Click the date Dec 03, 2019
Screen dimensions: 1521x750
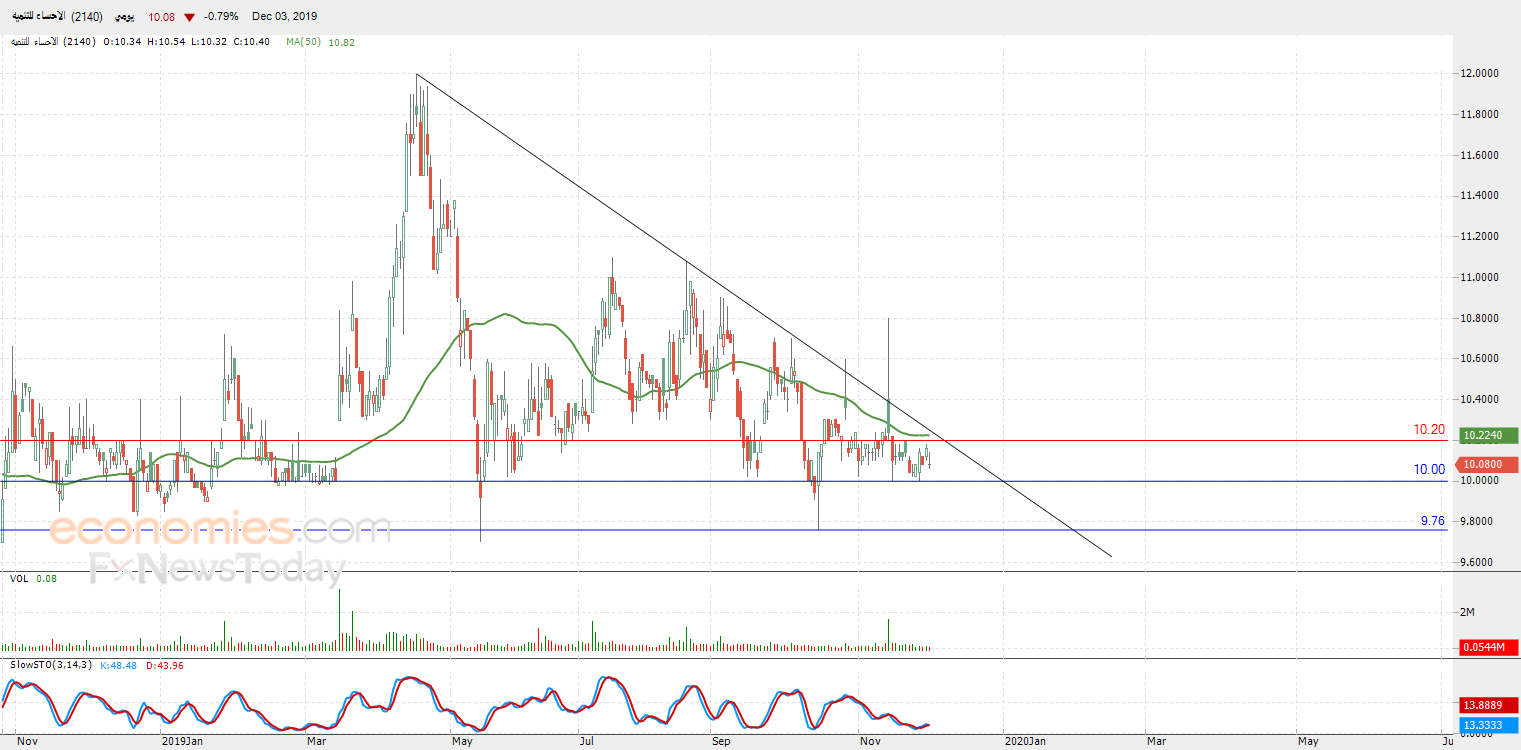click(x=284, y=17)
